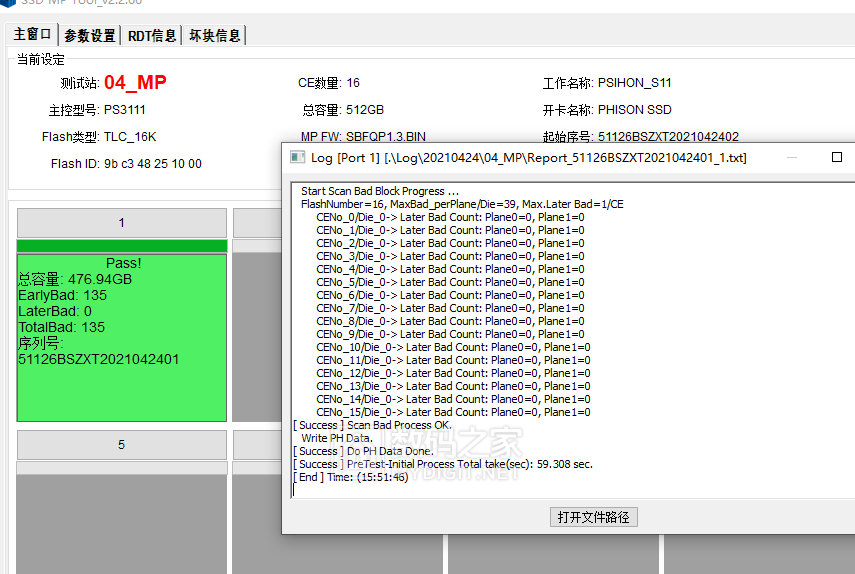Click the Flash ID value 9b c3 48

[152, 164]
